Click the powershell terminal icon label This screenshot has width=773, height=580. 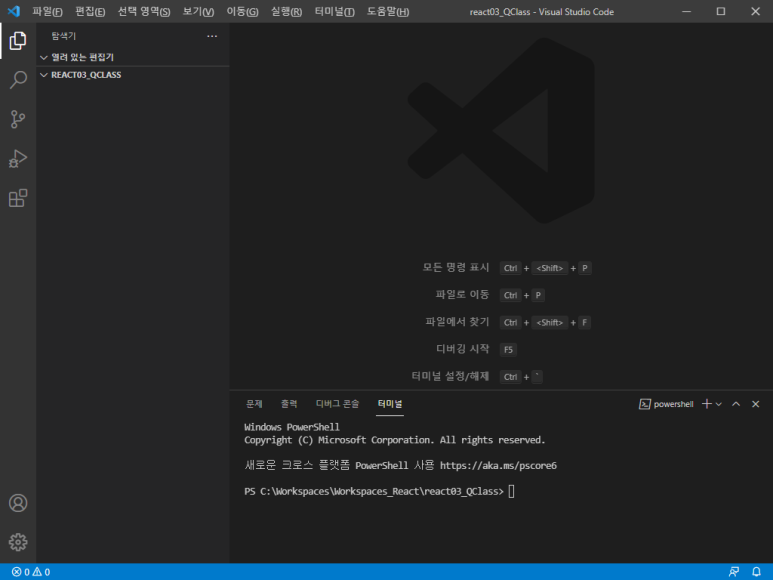[x=666, y=404]
